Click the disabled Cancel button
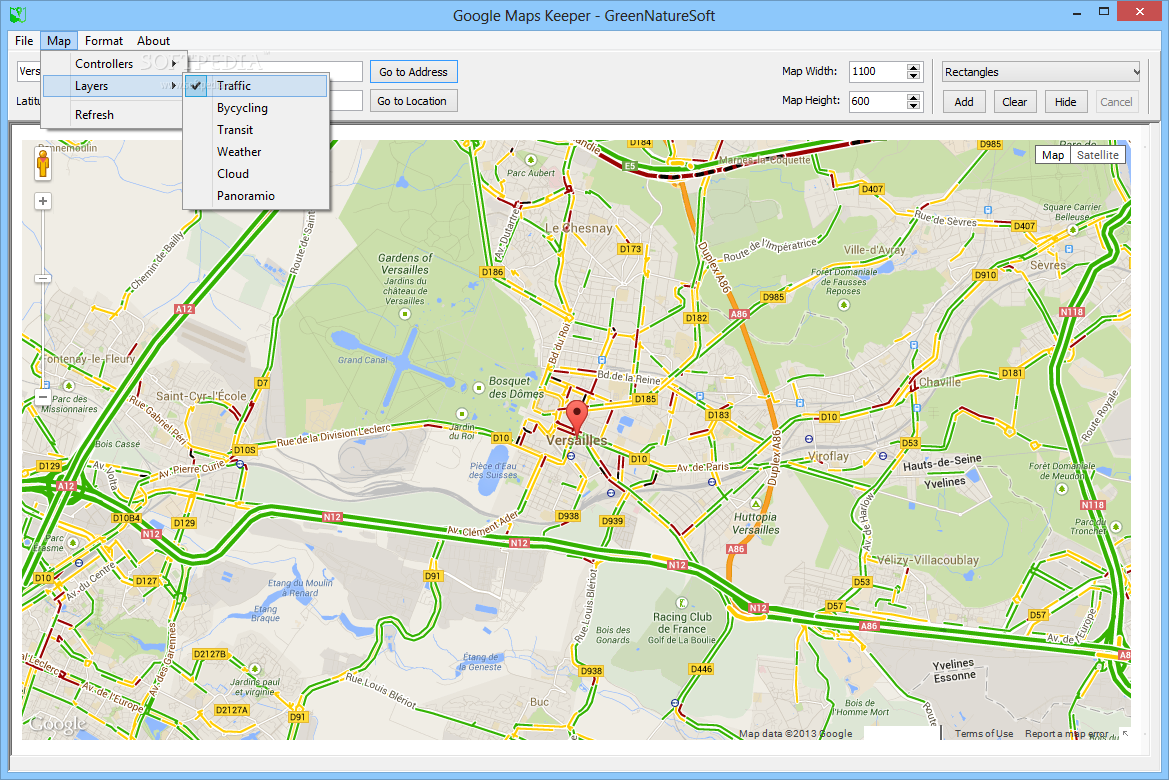The height and width of the screenshot is (780, 1169). coord(1116,102)
